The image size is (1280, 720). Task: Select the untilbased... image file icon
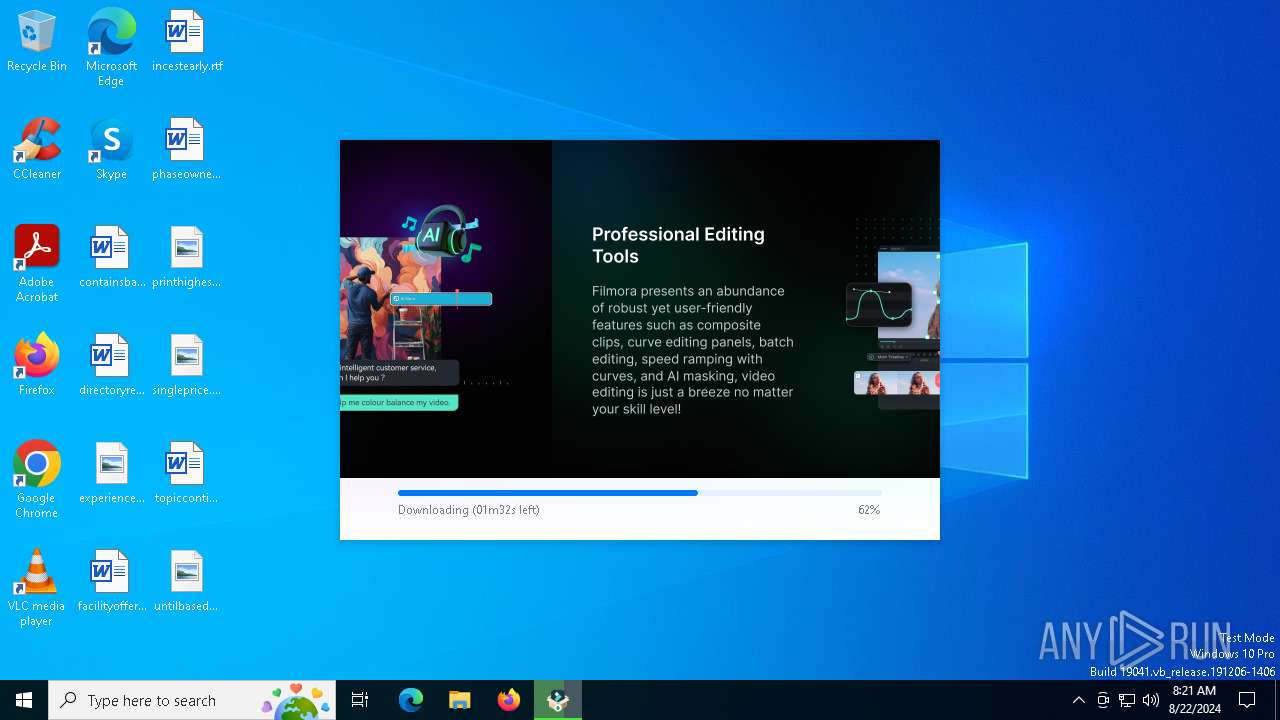(x=186, y=581)
